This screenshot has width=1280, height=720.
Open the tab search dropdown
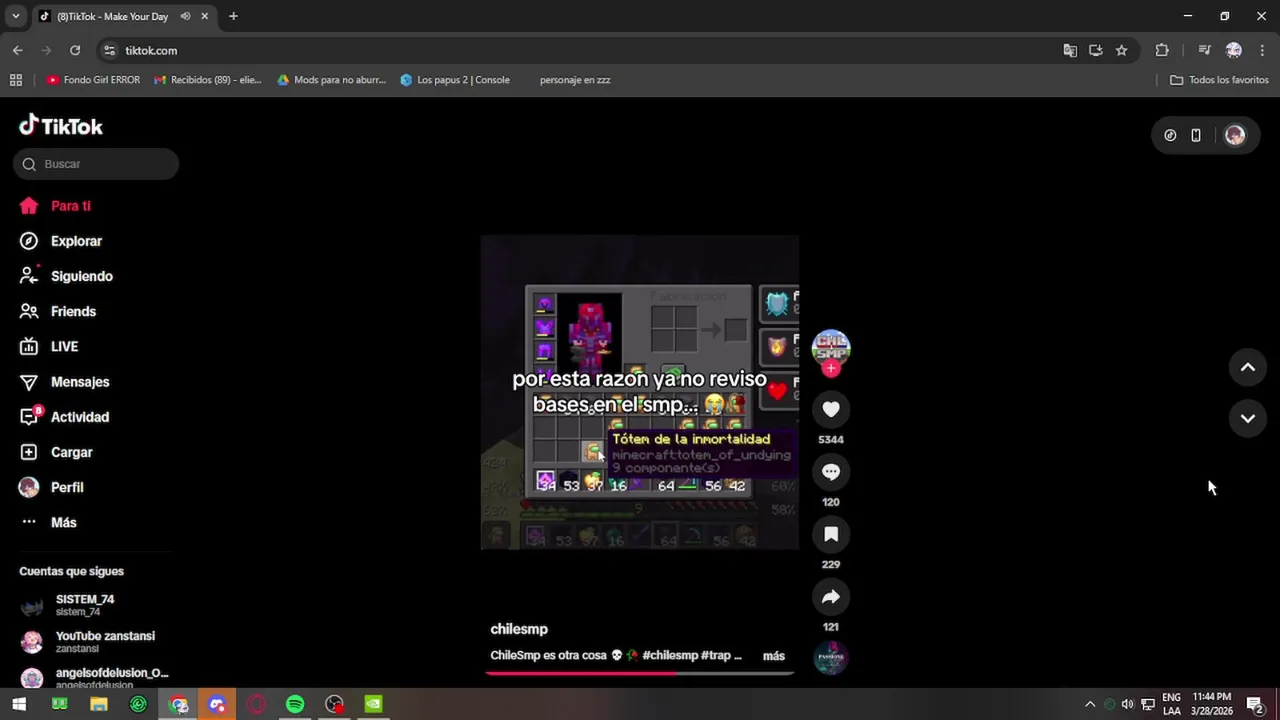pos(15,16)
